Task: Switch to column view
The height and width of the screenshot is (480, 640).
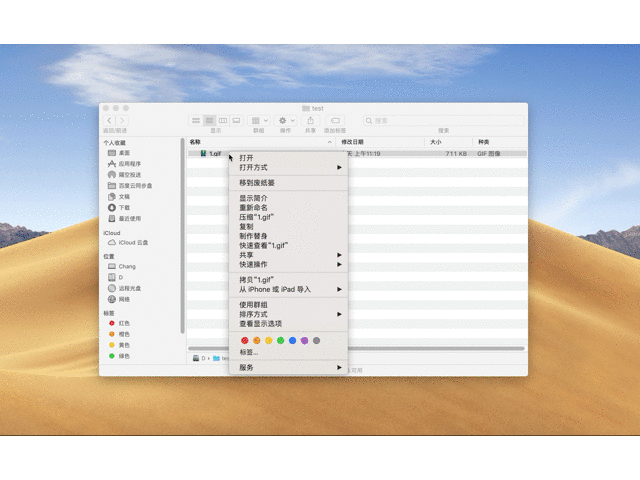Action: [x=223, y=120]
